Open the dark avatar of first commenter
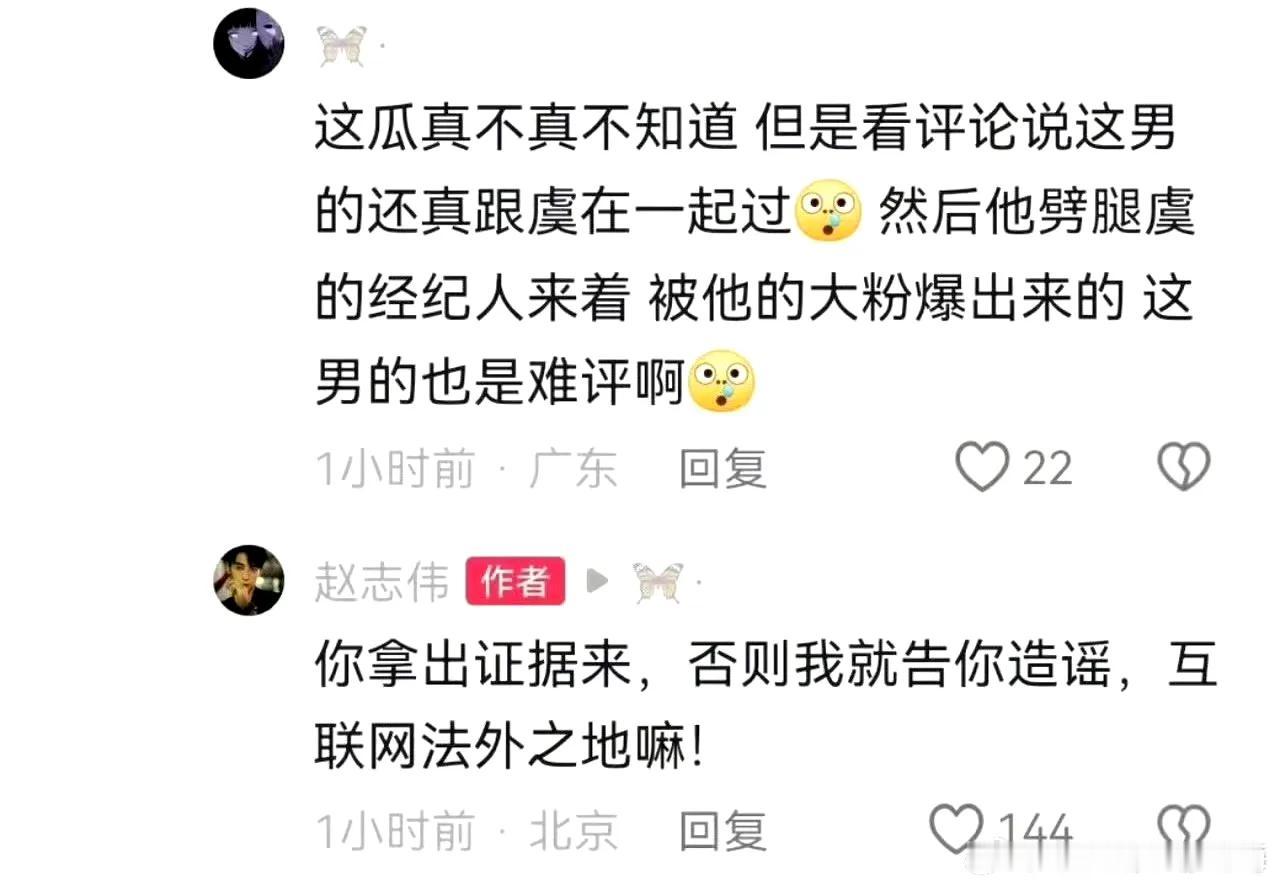This screenshot has height=888, width=1280. coord(249,44)
